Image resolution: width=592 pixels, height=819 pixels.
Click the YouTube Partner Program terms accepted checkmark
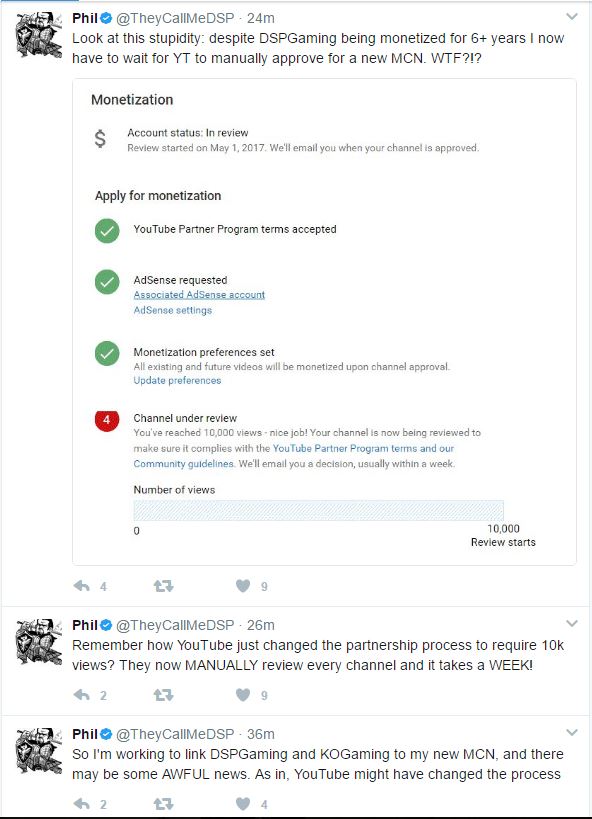107,231
